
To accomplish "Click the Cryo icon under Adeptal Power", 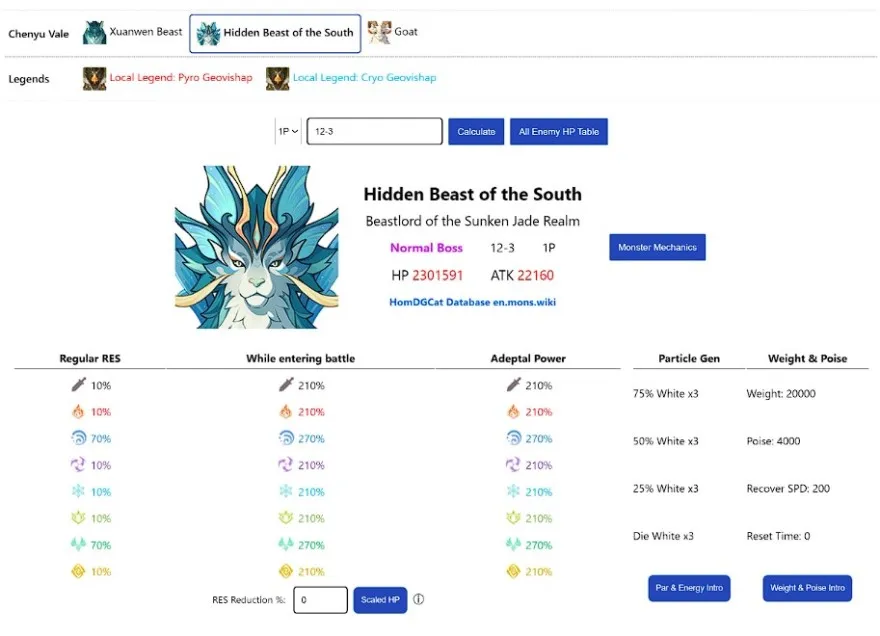I will pyautogui.click(x=513, y=492).
